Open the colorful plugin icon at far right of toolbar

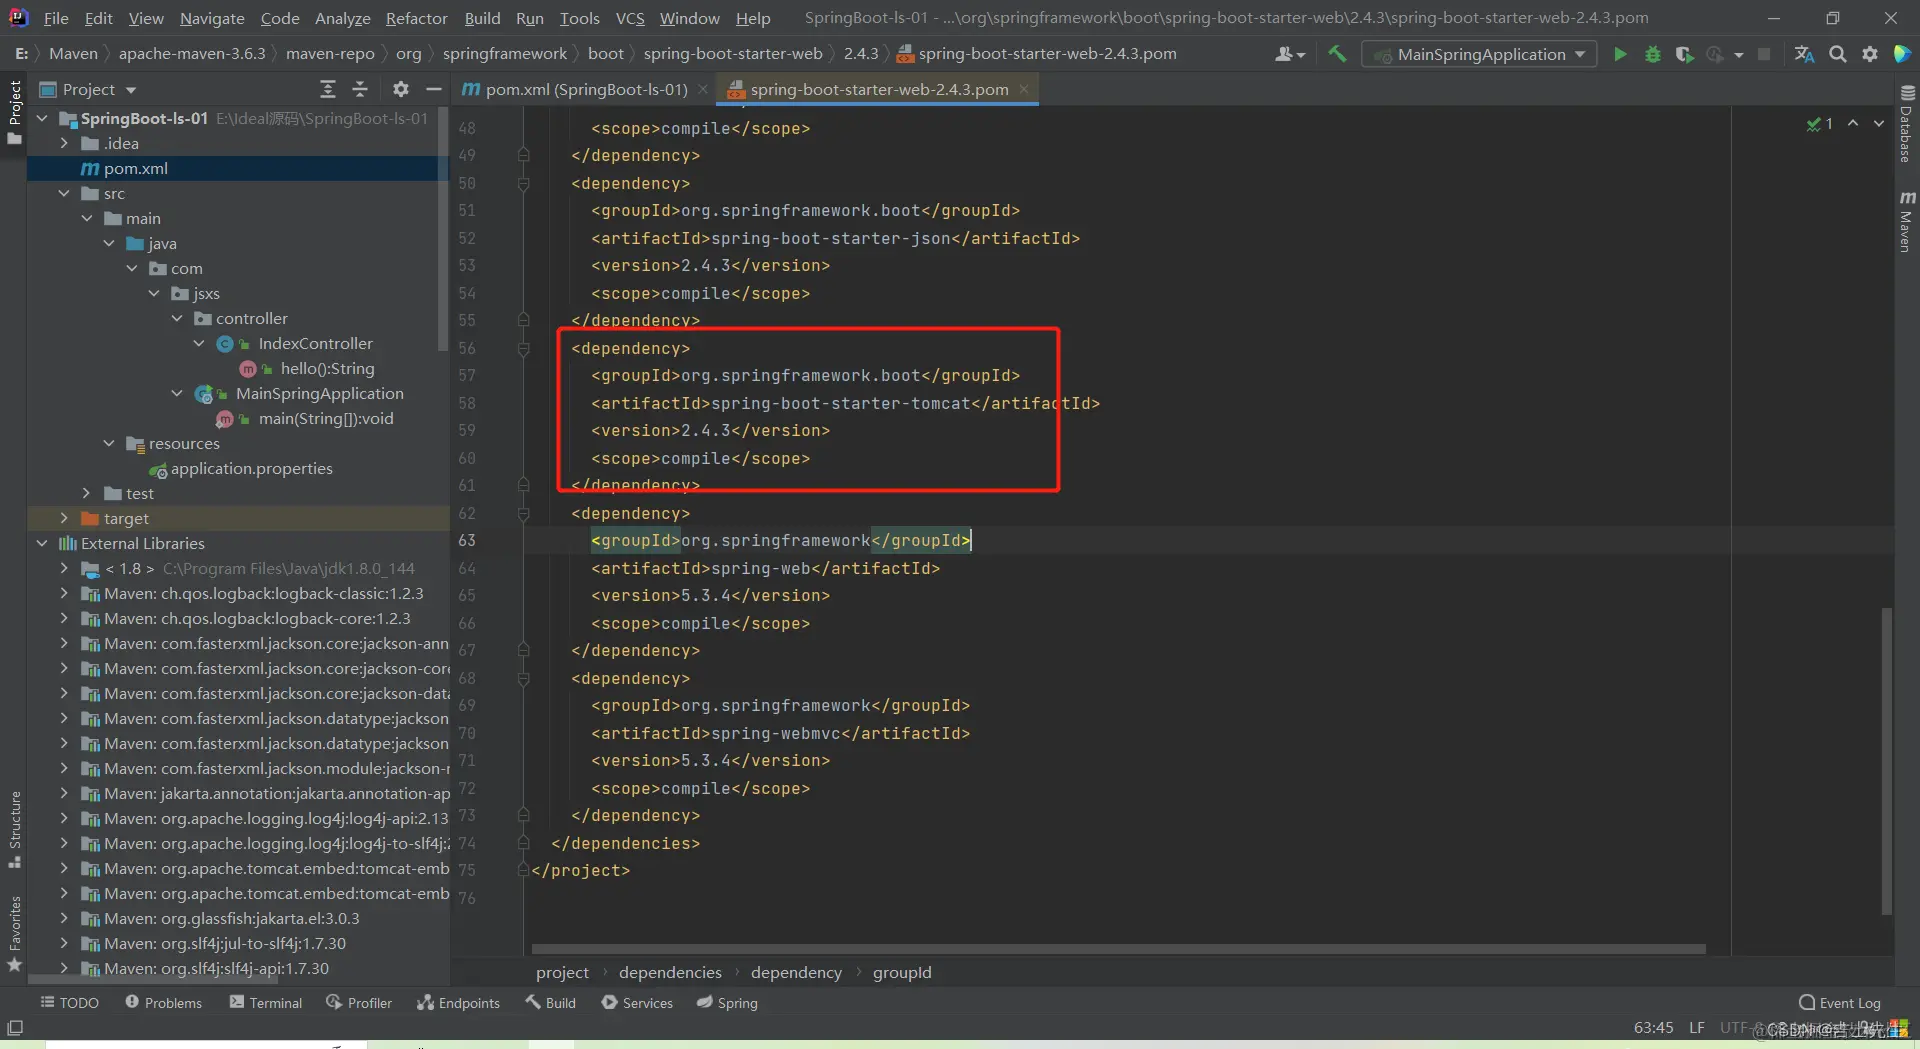(x=1902, y=54)
